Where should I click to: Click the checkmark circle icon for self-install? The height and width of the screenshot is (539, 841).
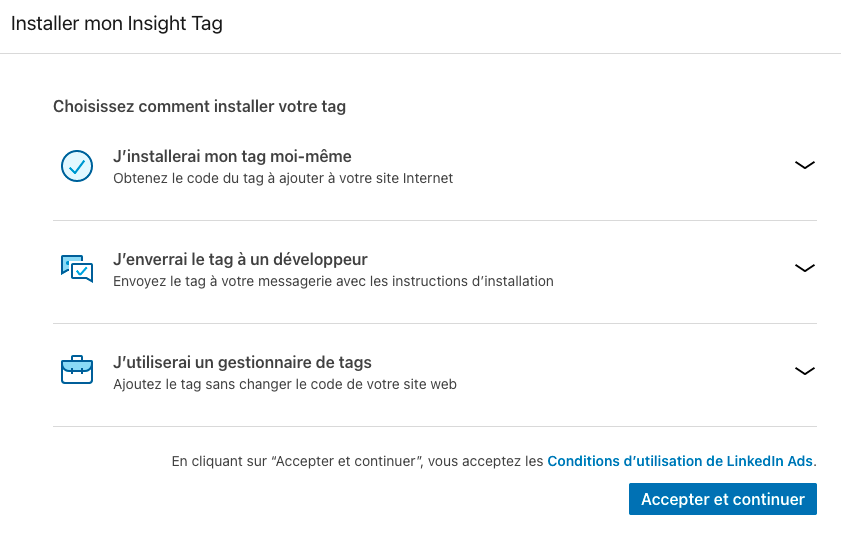coord(77,166)
